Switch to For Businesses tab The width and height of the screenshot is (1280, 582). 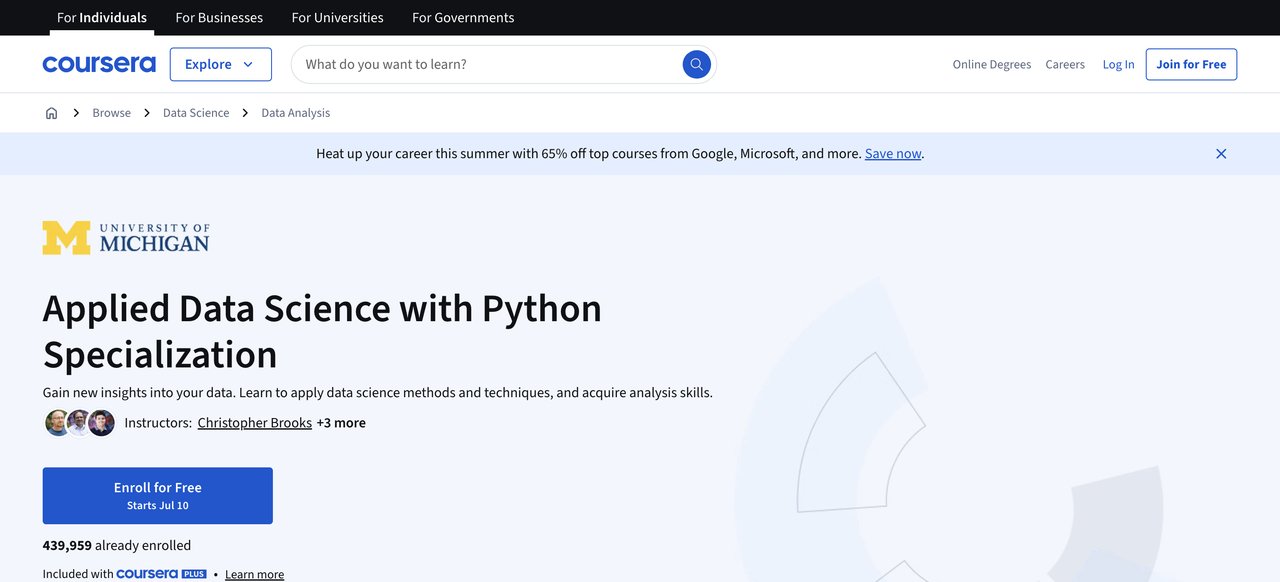click(219, 18)
